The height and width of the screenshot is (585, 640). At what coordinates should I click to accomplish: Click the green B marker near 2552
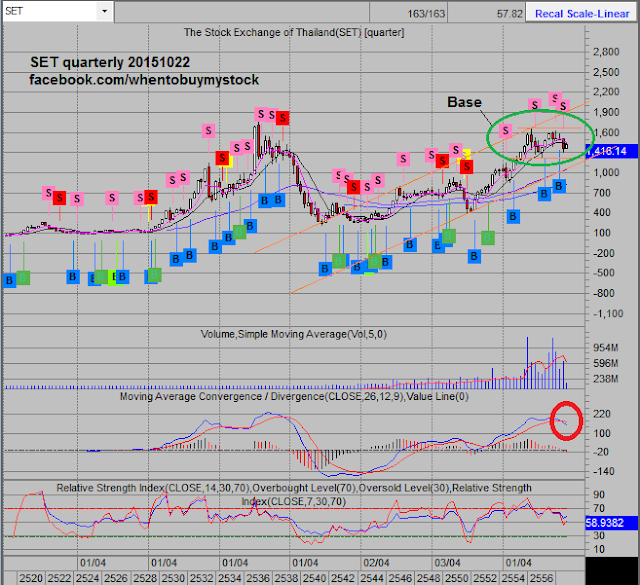pyautogui.click(x=488, y=238)
